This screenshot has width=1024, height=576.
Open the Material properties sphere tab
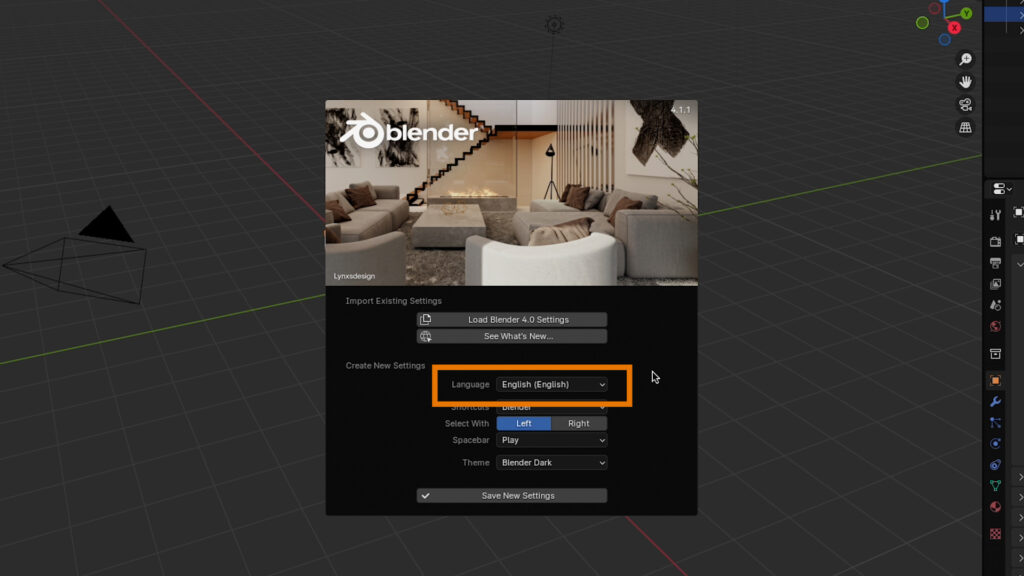pos(995,507)
